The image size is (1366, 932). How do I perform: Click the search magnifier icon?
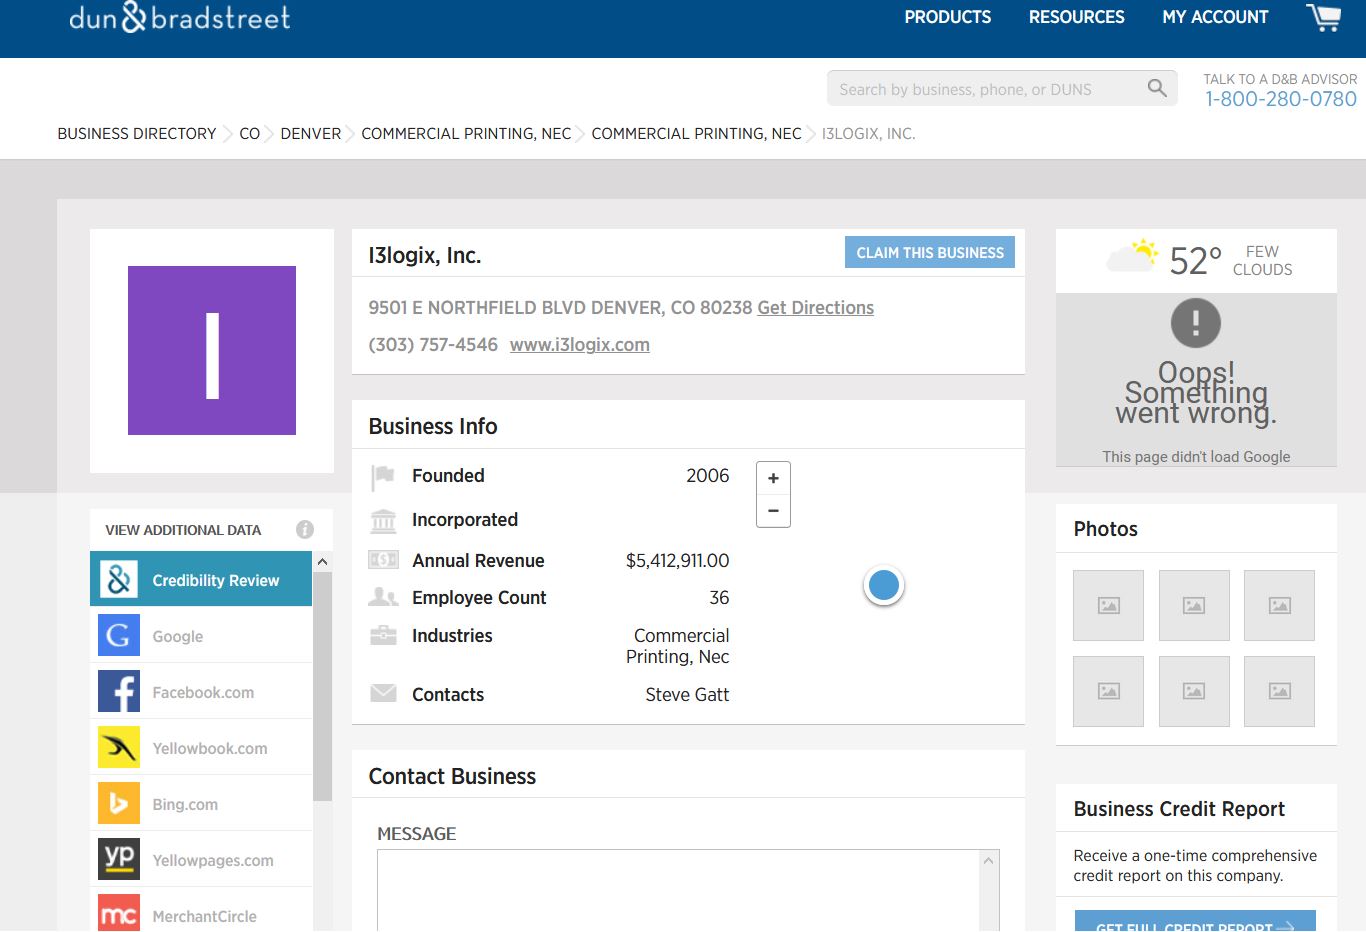click(1157, 88)
